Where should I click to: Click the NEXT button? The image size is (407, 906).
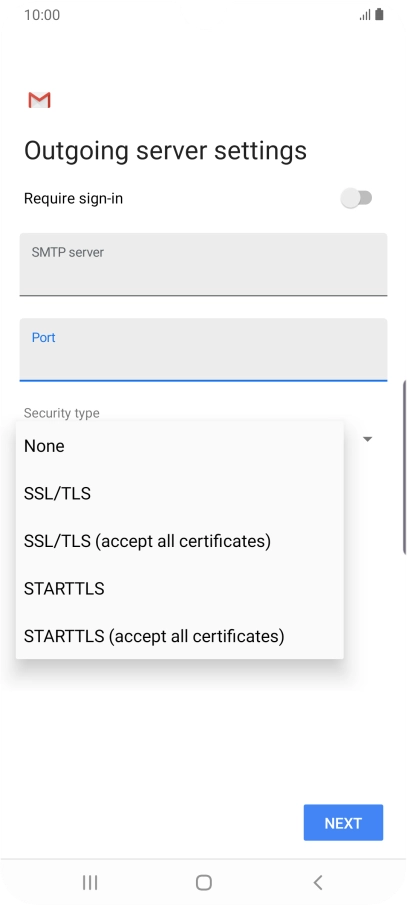[x=343, y=822]
